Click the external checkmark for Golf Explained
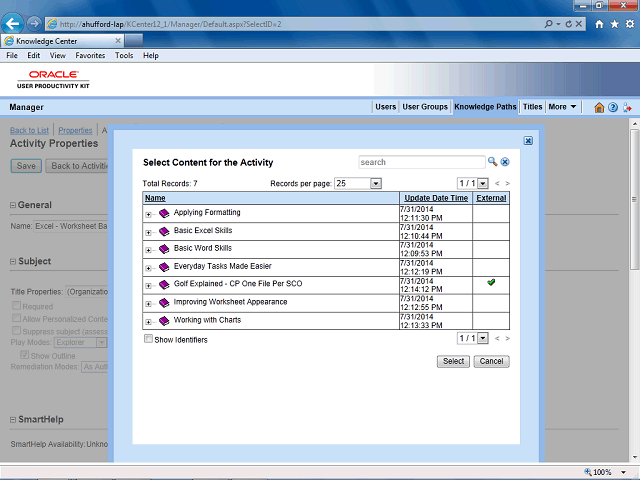 click(x=491, y=282)
